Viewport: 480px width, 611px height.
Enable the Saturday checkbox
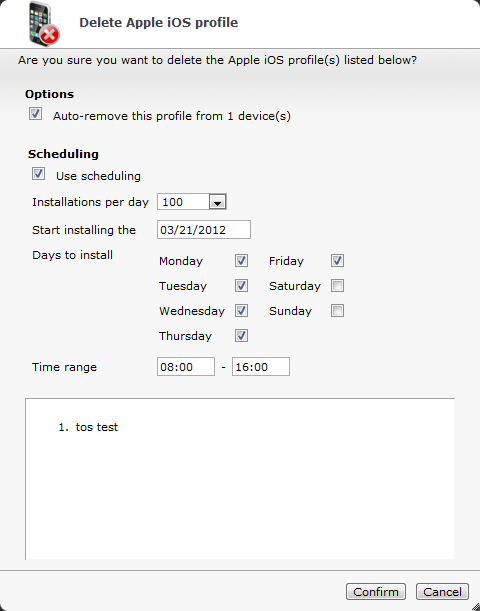[x=337, y=286]
